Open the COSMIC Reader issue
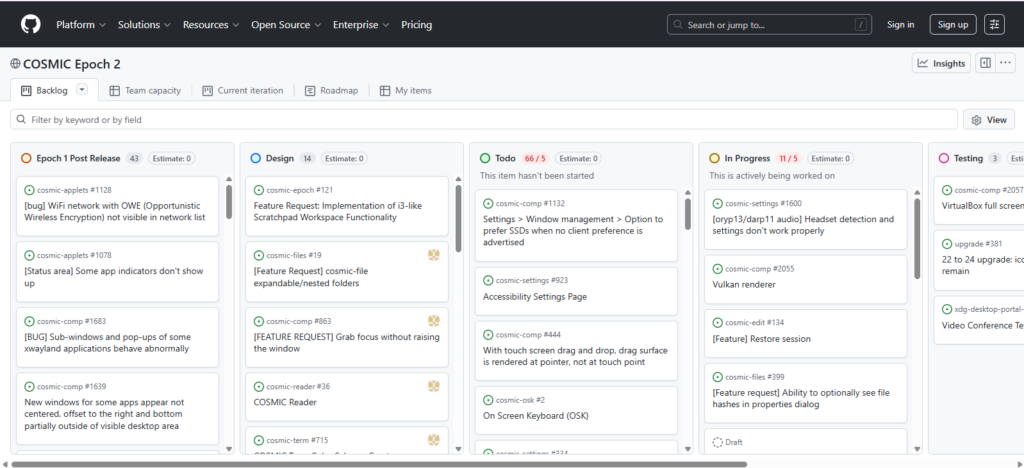1024x468 pixels. click(285, 402)
